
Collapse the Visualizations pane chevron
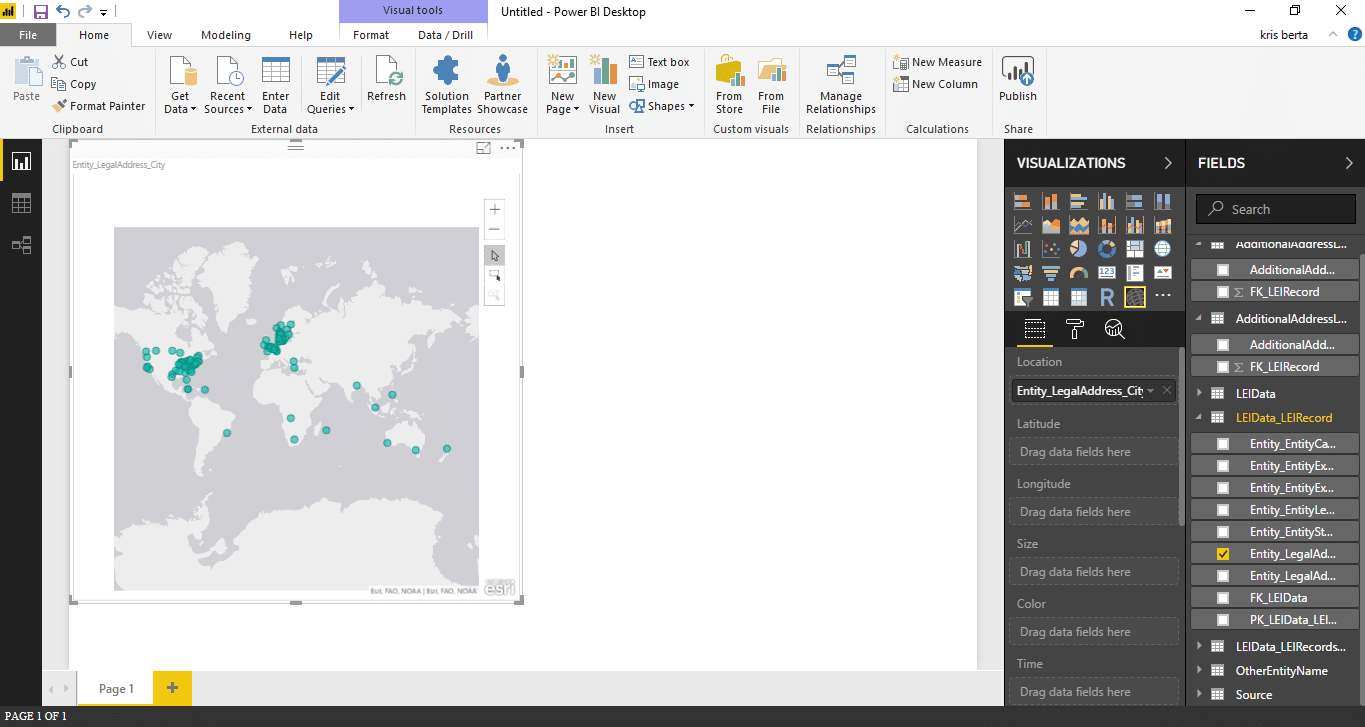pos(1168,163)
